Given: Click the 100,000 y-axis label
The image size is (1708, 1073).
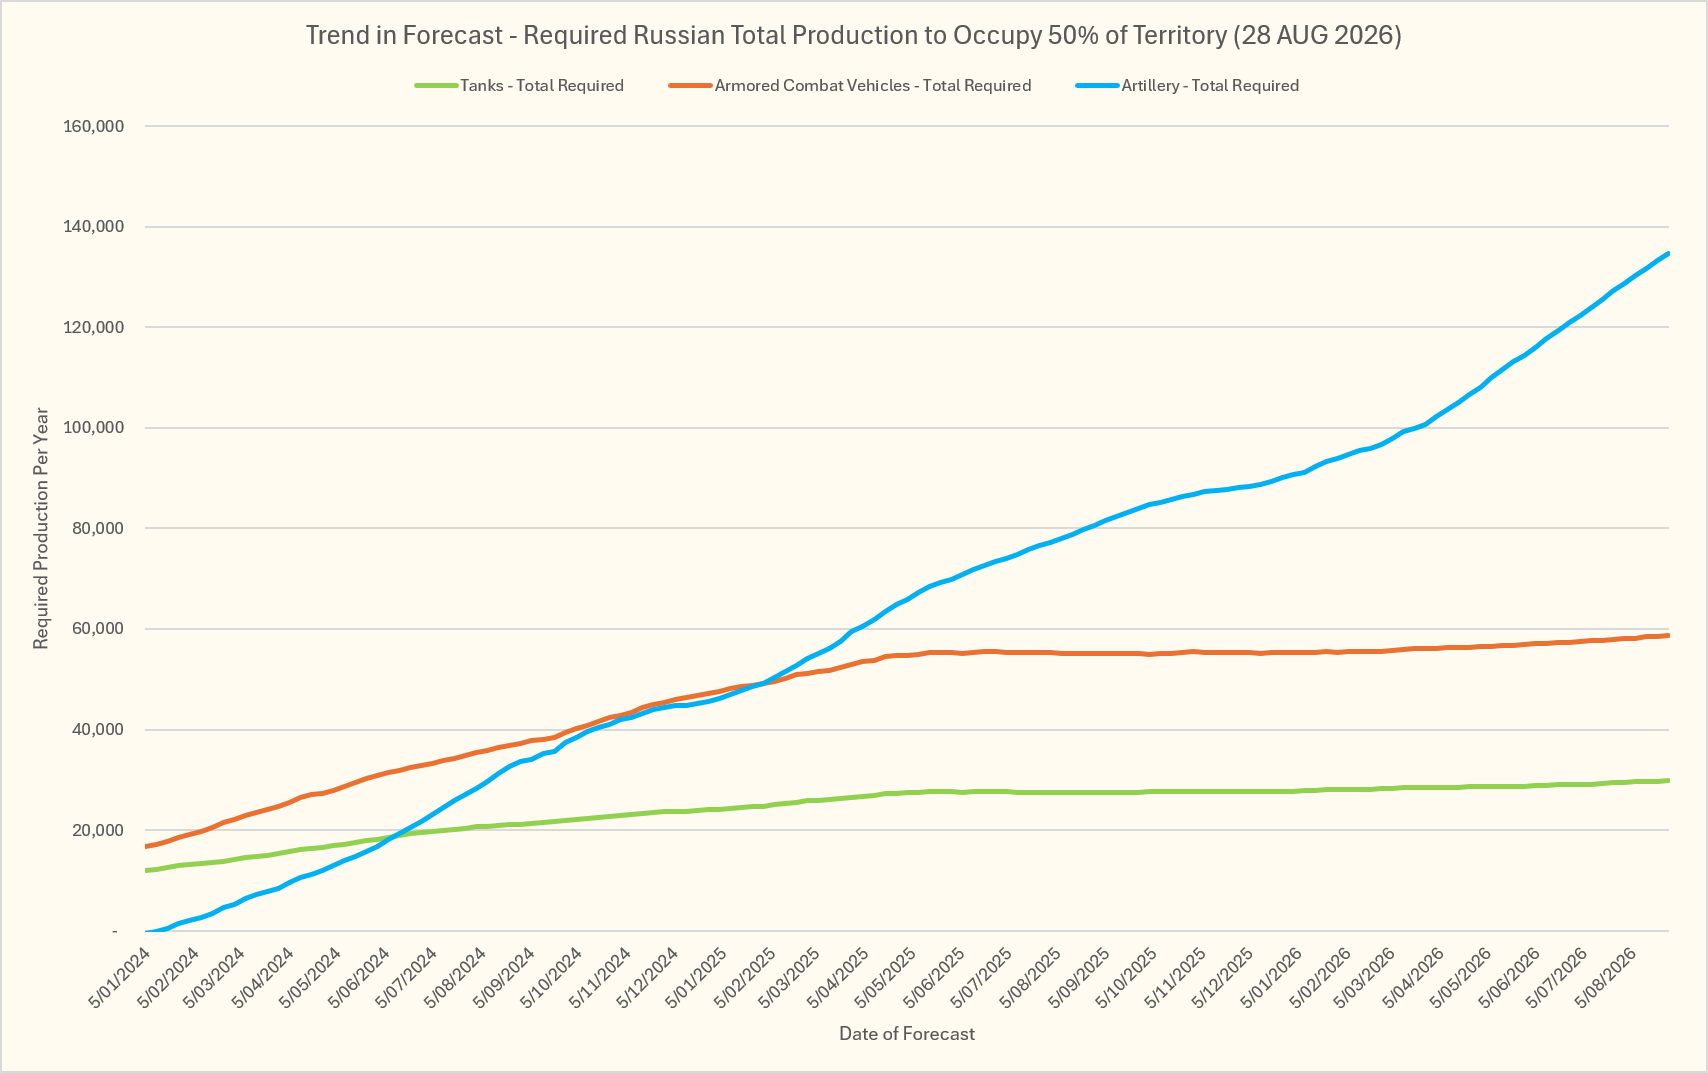Looking at the screenshot, I should 93,428.
